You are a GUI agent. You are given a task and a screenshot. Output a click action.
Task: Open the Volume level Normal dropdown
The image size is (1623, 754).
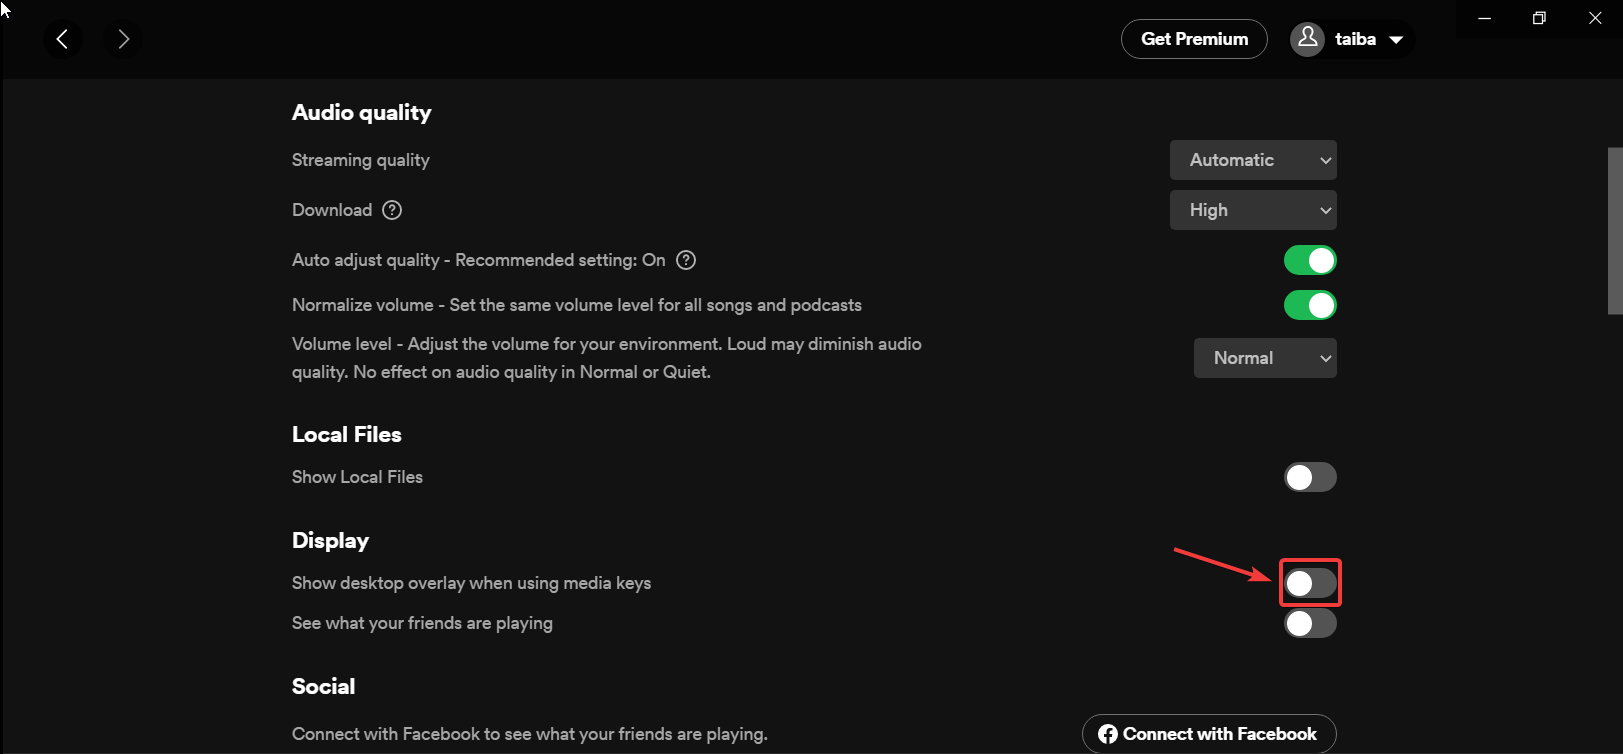tap(1265, 358)
